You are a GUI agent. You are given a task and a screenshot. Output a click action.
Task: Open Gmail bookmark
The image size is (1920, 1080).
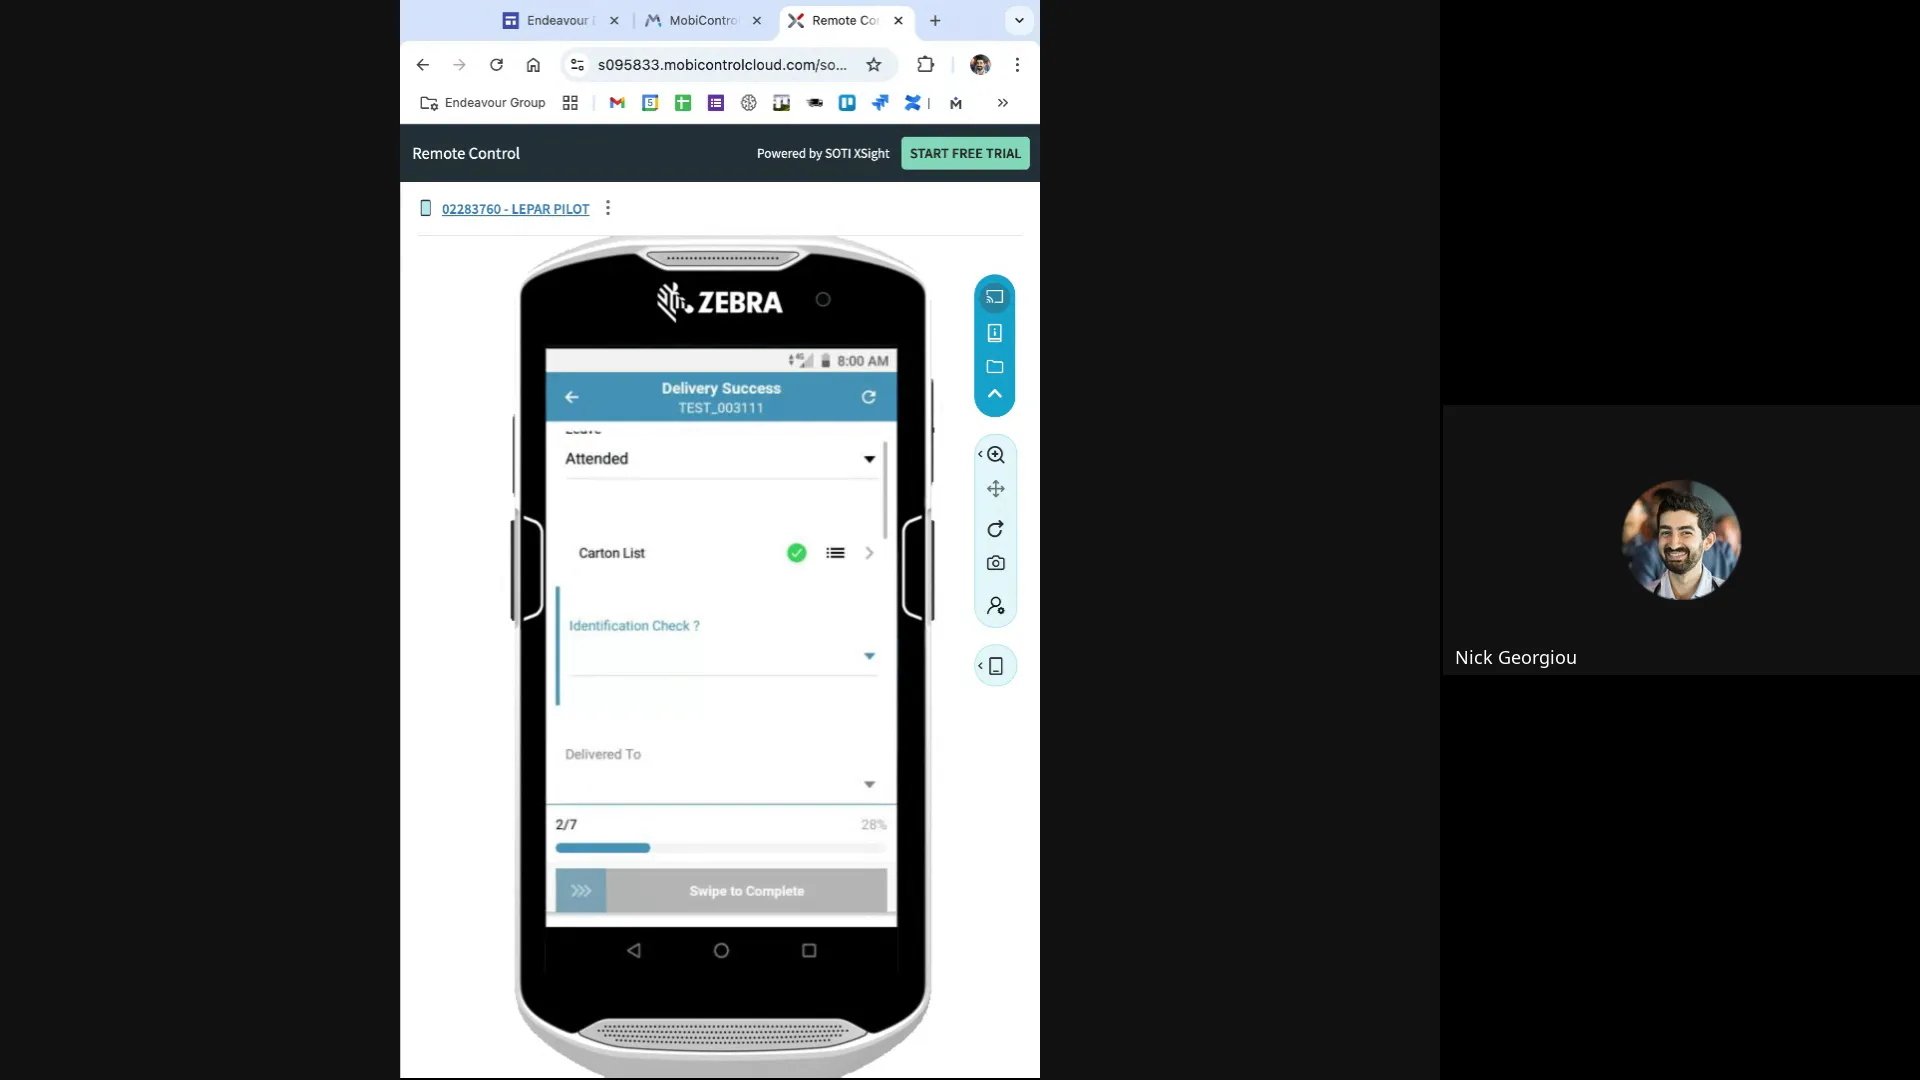pos(617,103)
